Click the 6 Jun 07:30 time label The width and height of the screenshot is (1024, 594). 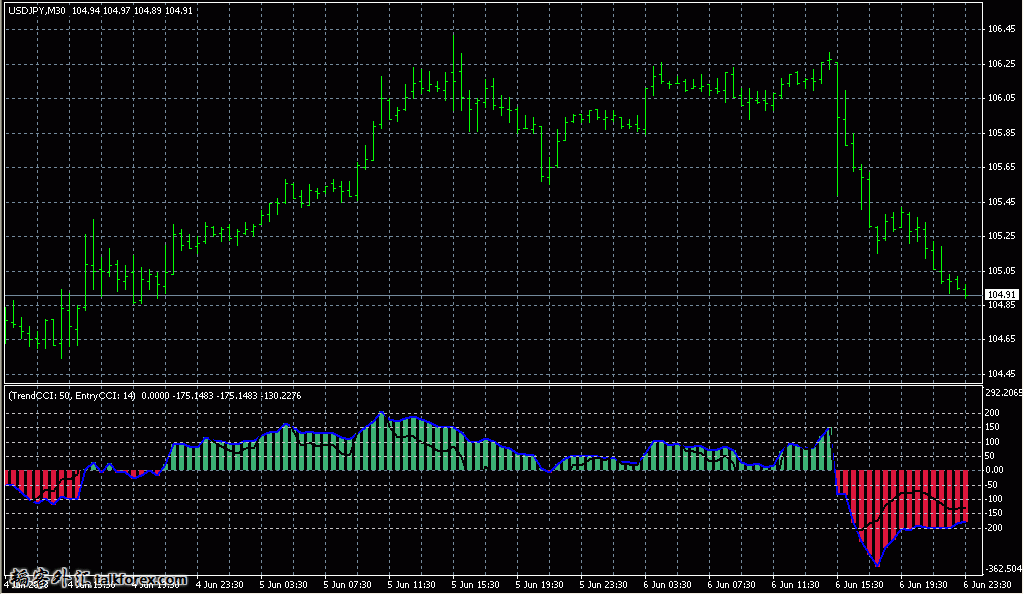pos(731,585)
